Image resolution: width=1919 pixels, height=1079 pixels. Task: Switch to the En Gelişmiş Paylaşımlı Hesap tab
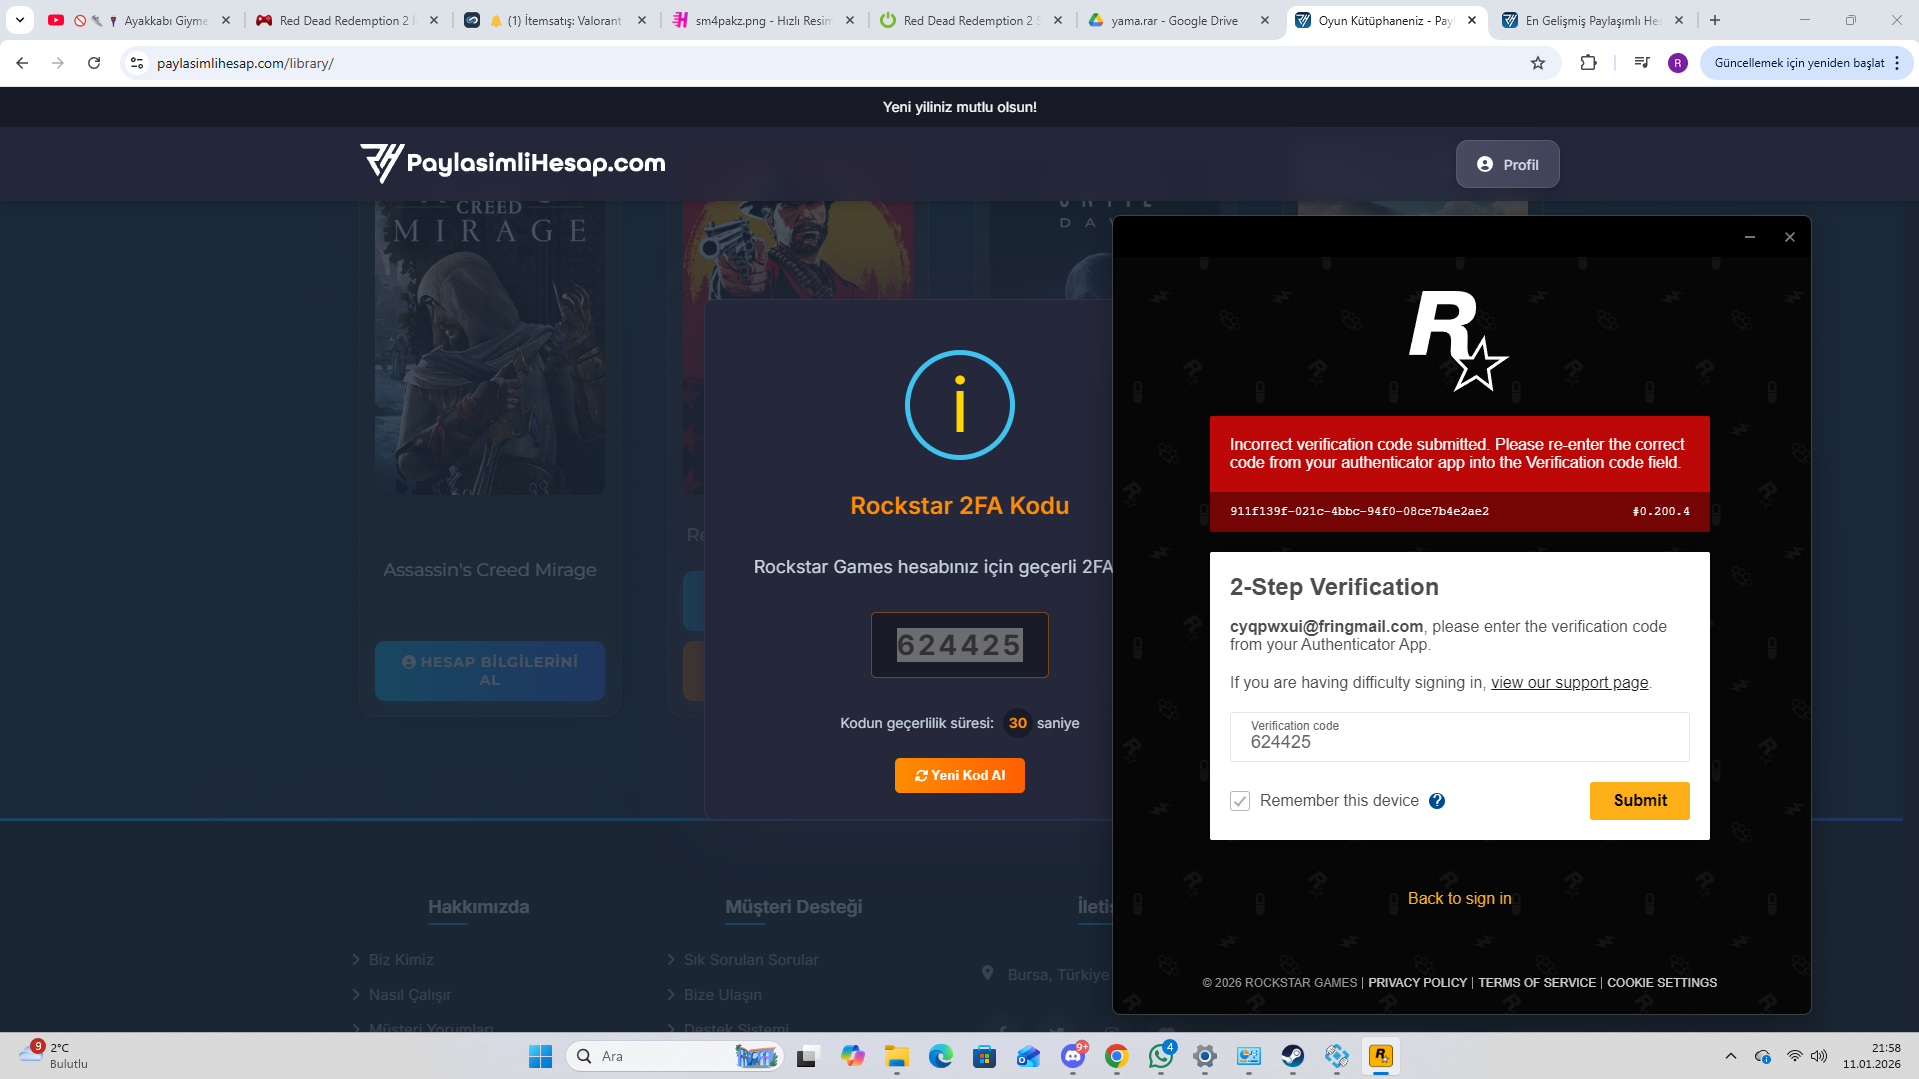[x=1595, y=20]
